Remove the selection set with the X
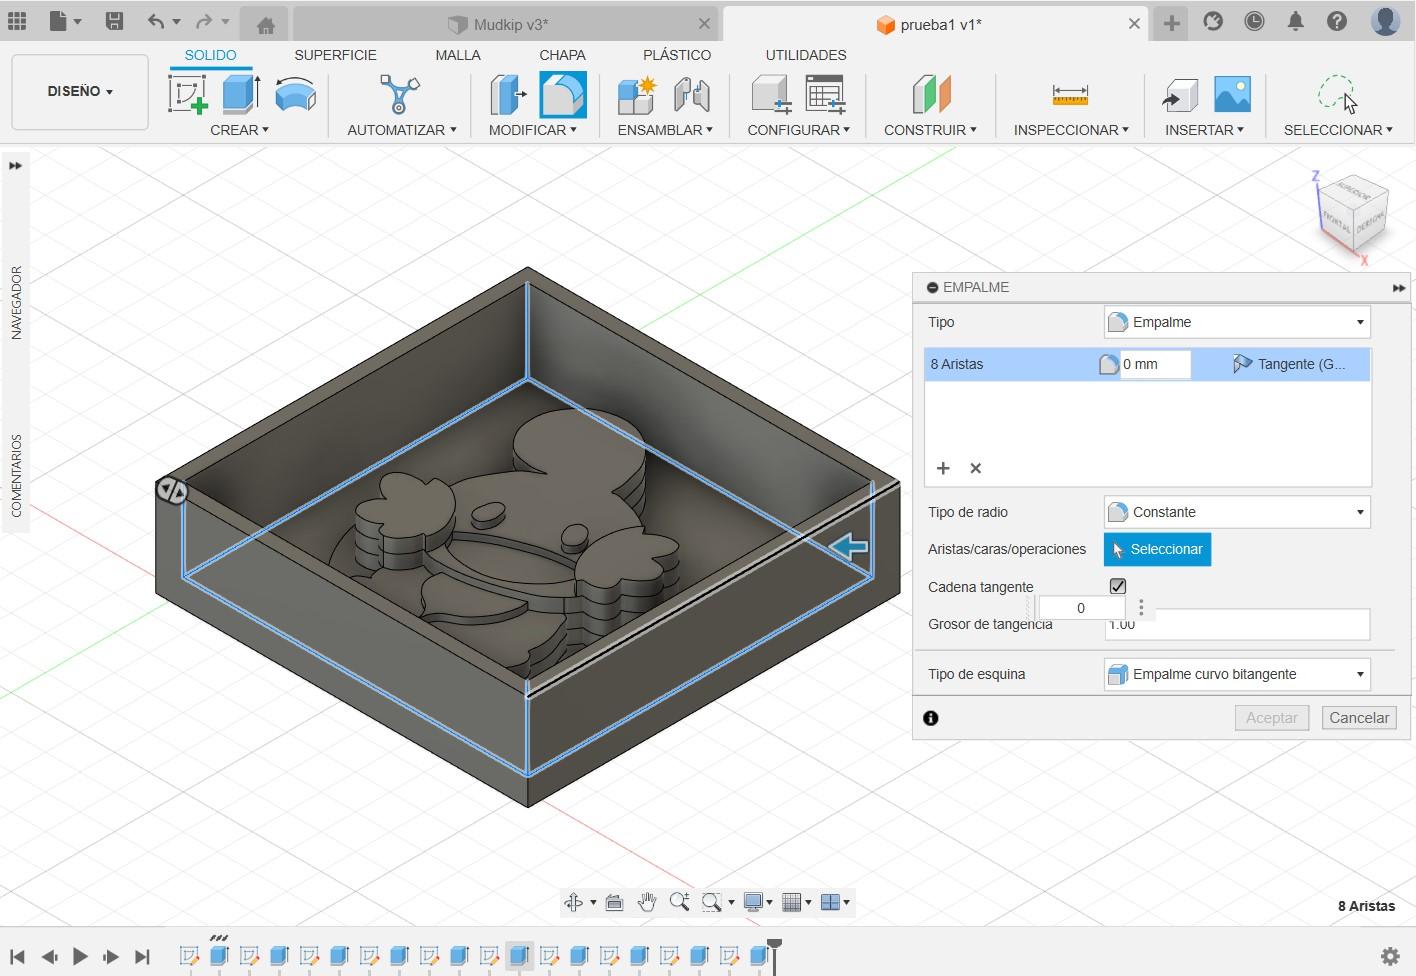Screen dimensions: 1416x976 976,468
